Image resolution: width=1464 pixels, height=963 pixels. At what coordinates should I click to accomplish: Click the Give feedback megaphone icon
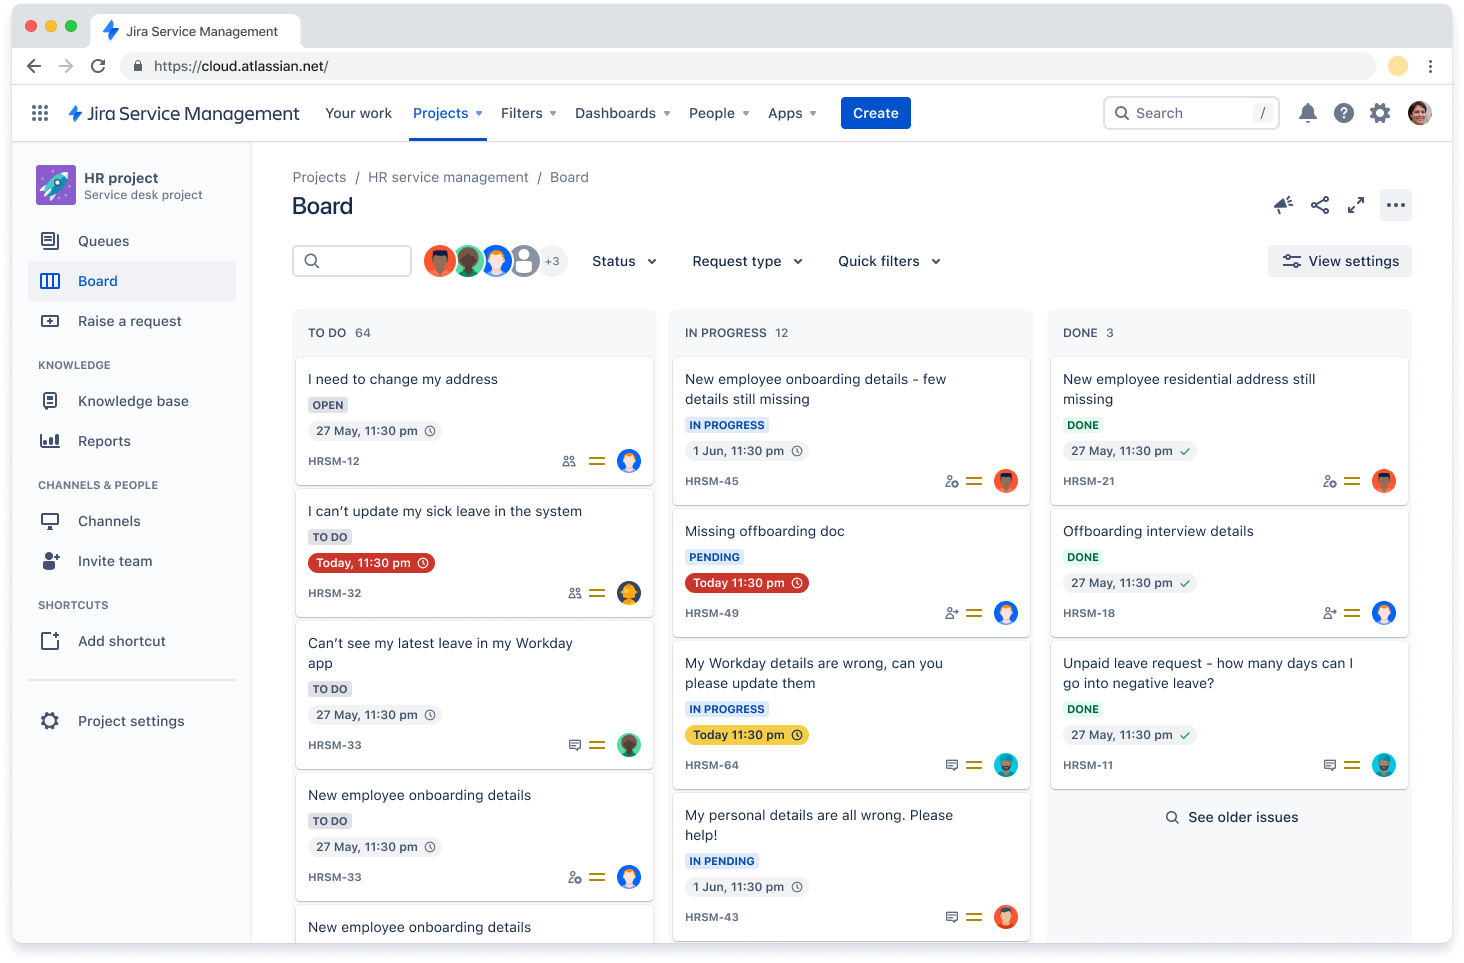click(1283, 204)
